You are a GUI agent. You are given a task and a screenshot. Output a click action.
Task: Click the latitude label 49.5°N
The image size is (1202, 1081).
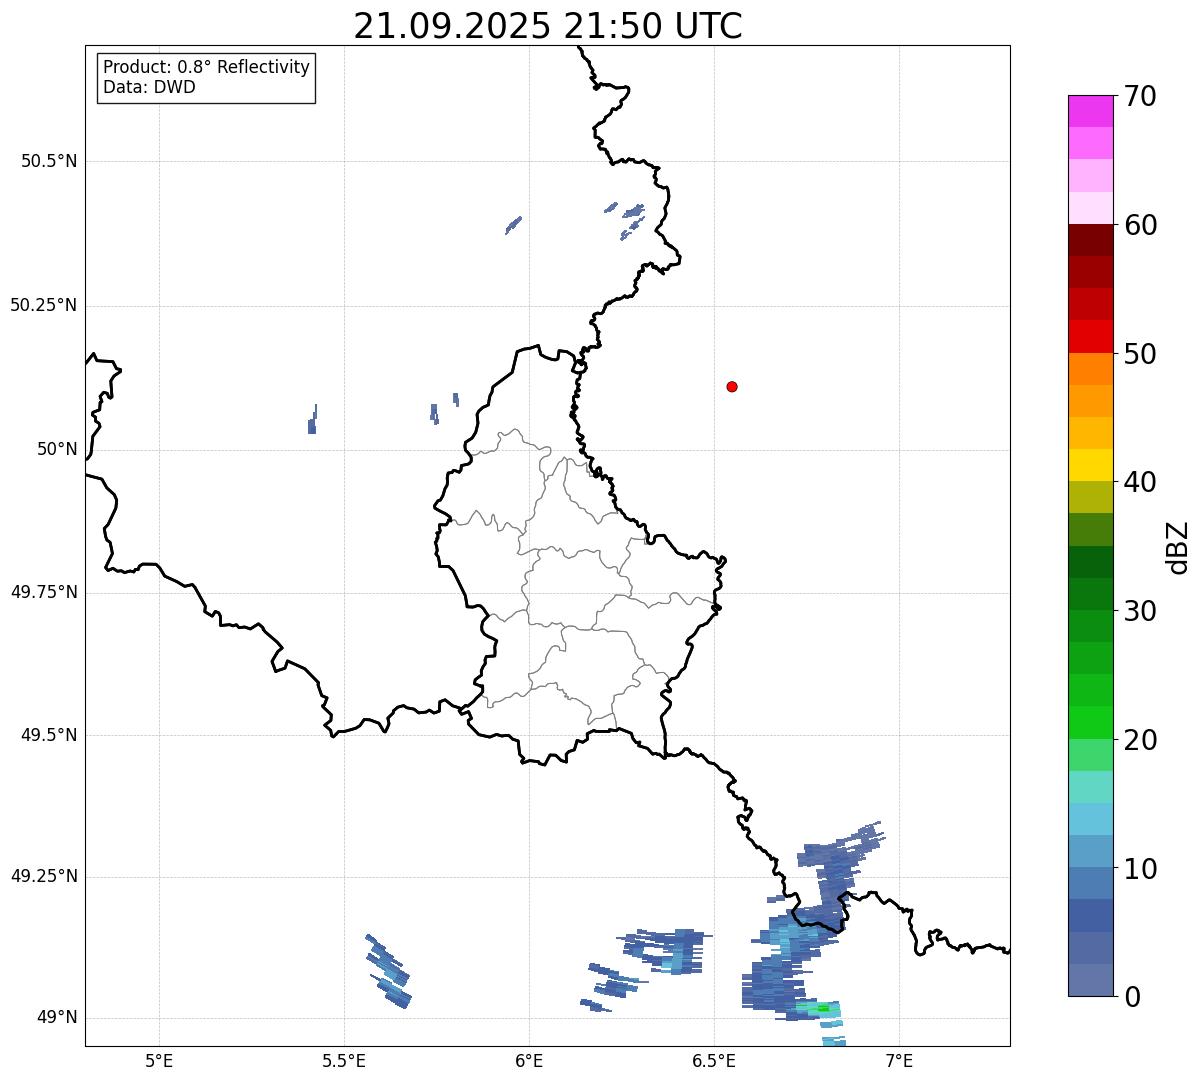(x=48, y=735)
